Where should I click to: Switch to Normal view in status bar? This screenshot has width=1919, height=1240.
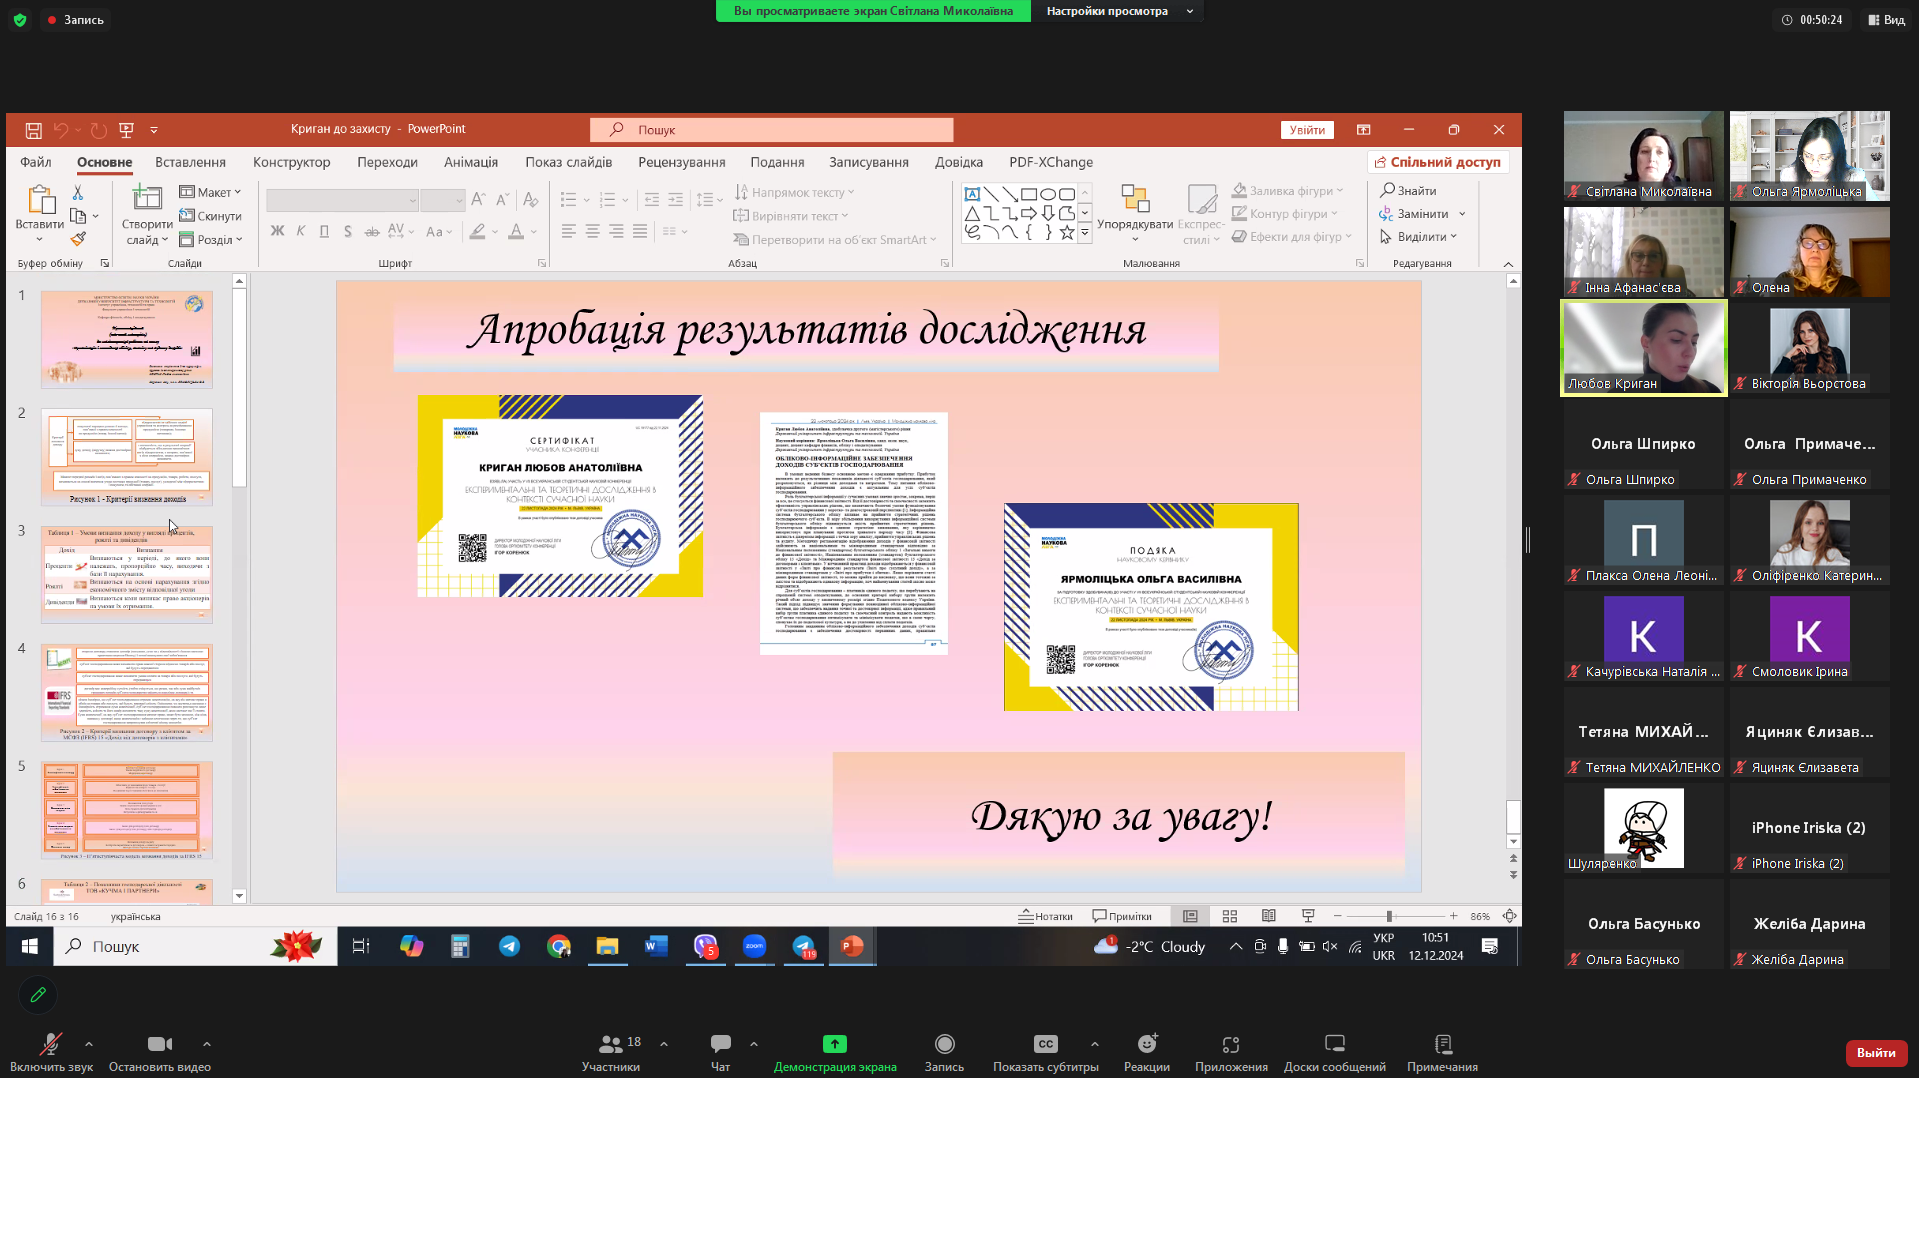pyautogui.click(x=1190, y=916)
